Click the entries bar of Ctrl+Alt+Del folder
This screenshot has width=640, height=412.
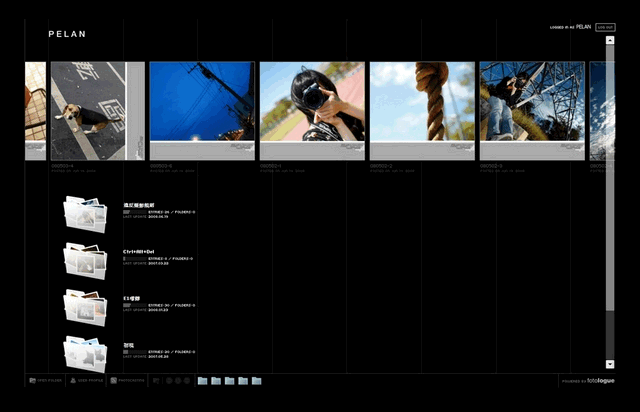click(x=135, y=259)
